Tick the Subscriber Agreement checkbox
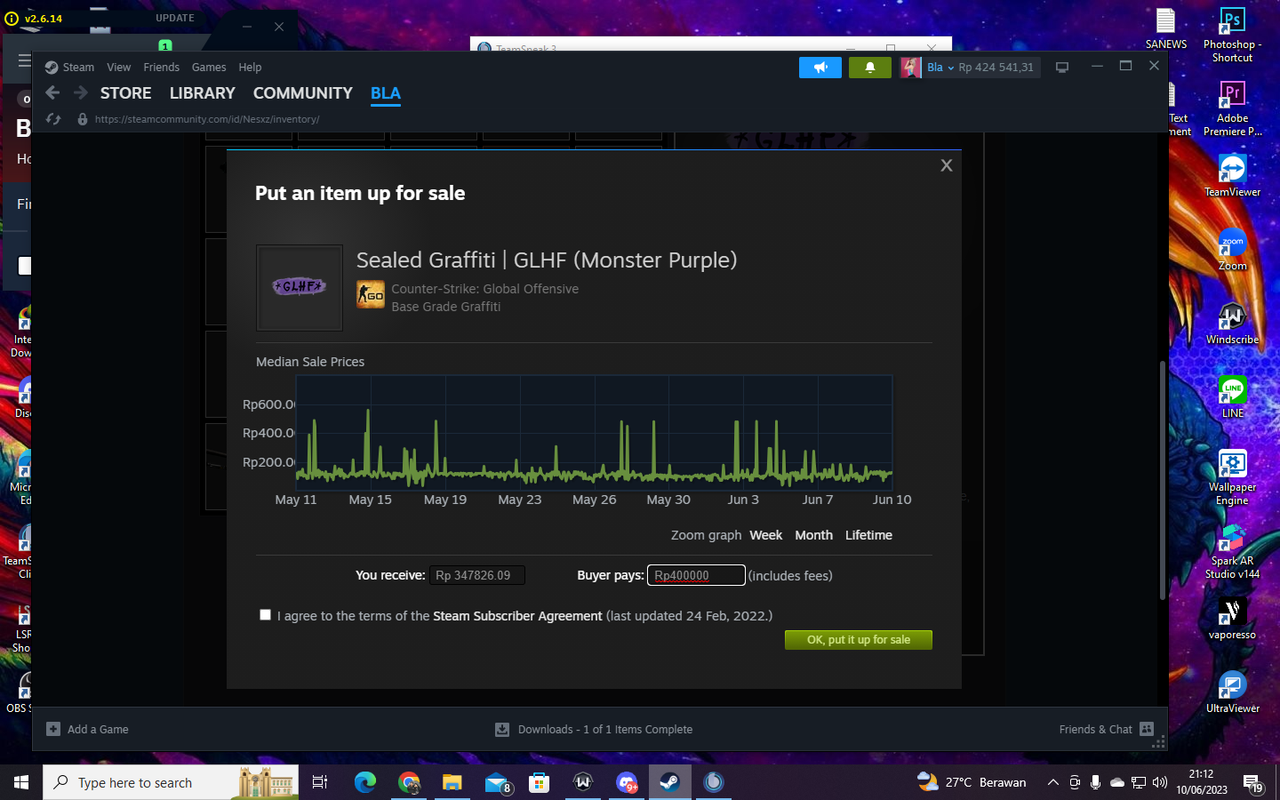This screenshot has width=1280, height=800. [265, 615]
